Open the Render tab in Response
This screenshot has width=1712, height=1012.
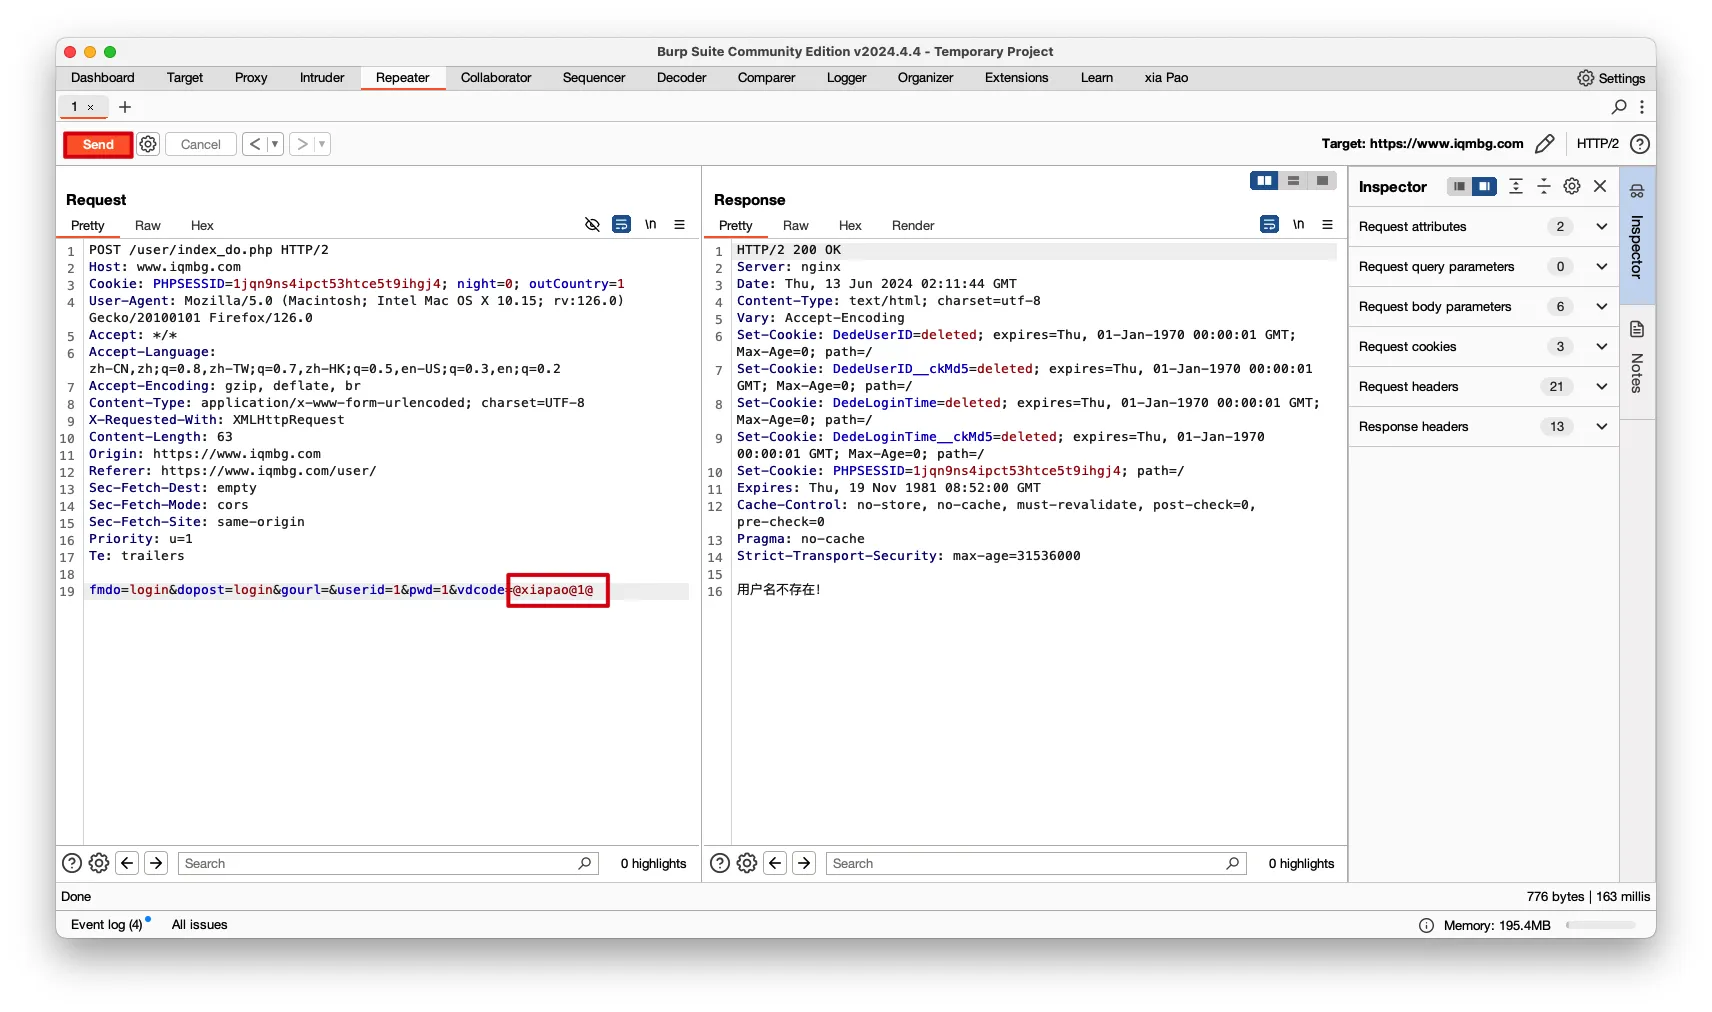click(912, 226)
